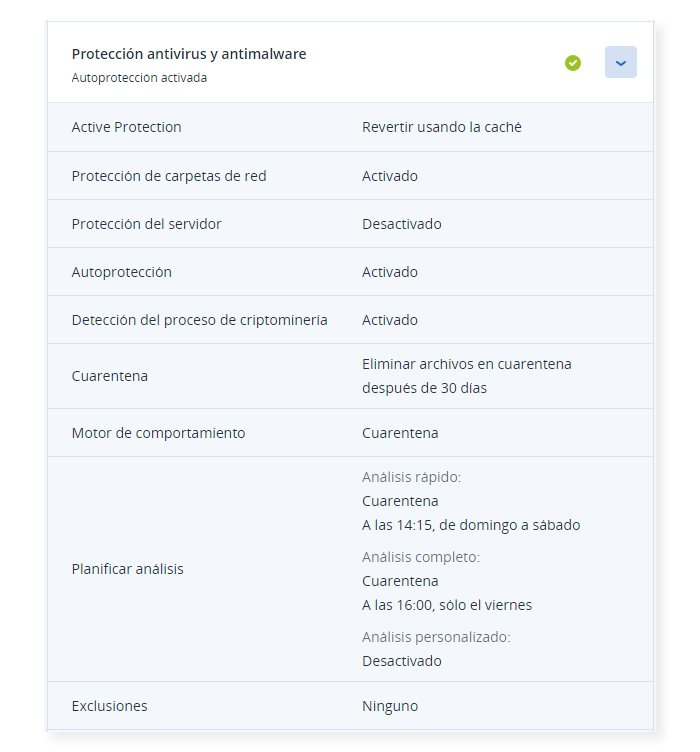Screen dimensions: 700x752
Task: Click the green check status icon
Action: [572, 63]
